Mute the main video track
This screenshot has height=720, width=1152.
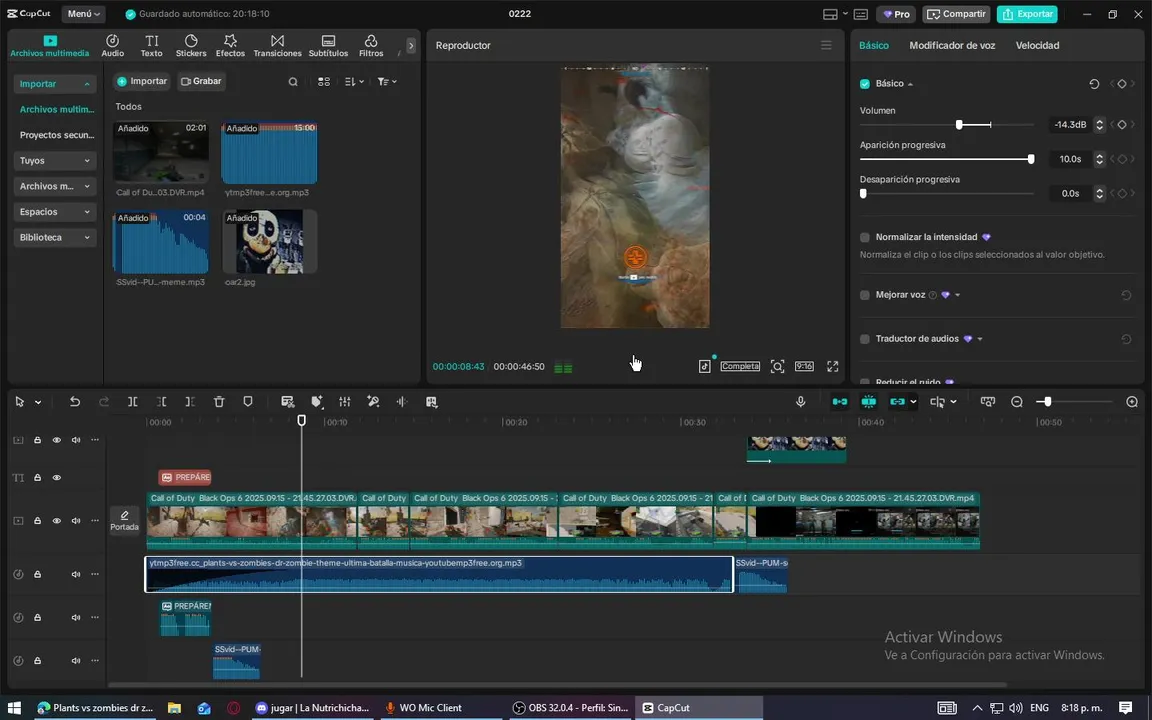coord(76,521)
